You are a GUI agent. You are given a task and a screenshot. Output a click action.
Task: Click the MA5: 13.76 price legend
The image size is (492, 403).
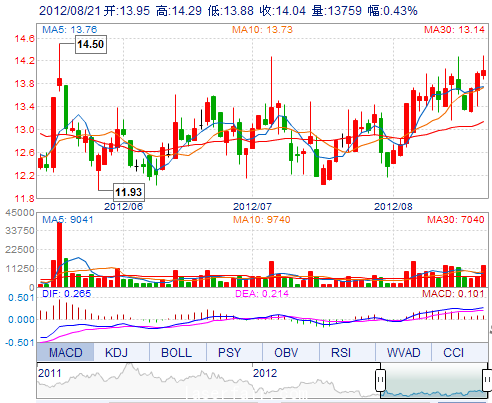[69, 30]
